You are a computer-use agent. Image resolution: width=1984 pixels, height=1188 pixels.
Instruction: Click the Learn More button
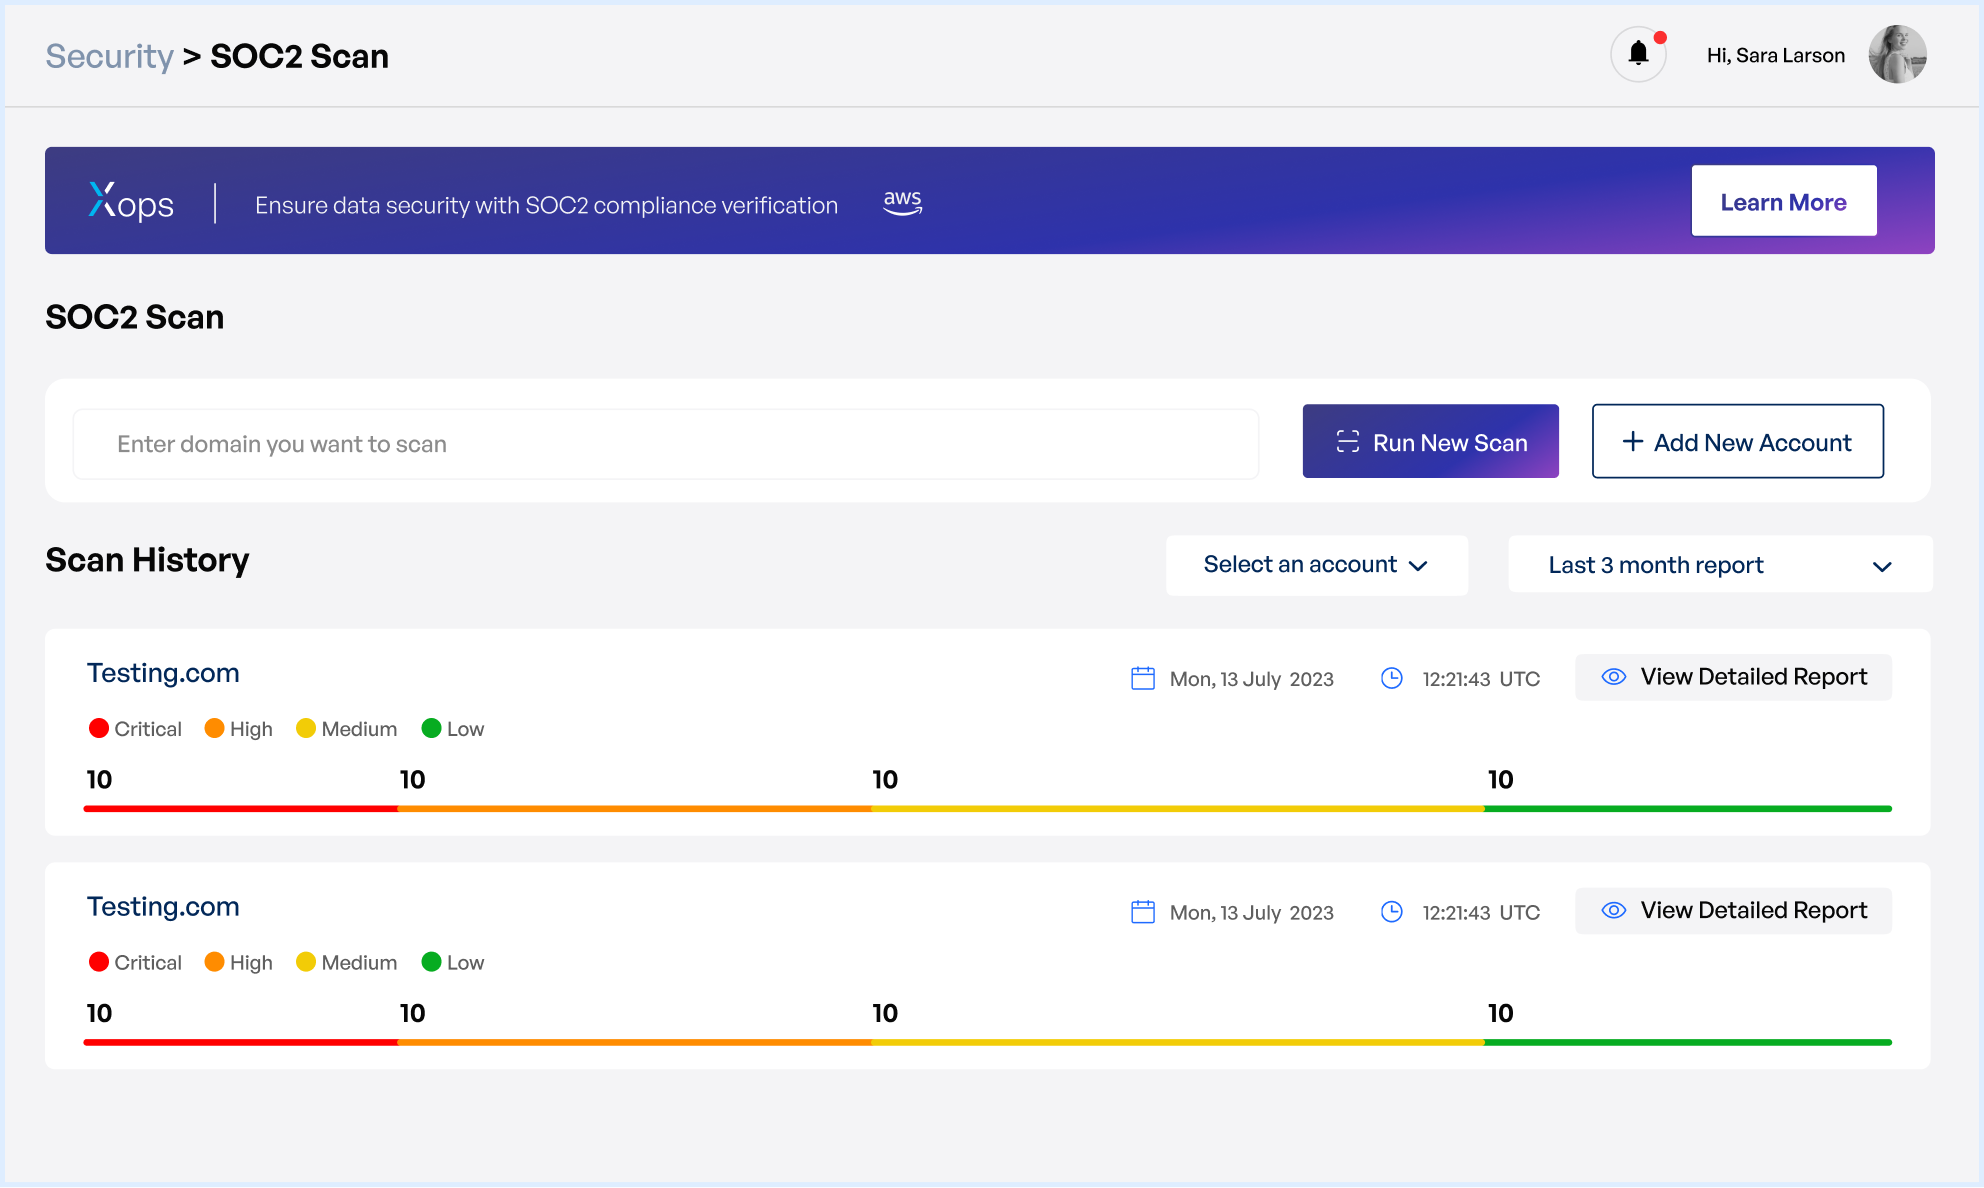tap(1783, 202)
